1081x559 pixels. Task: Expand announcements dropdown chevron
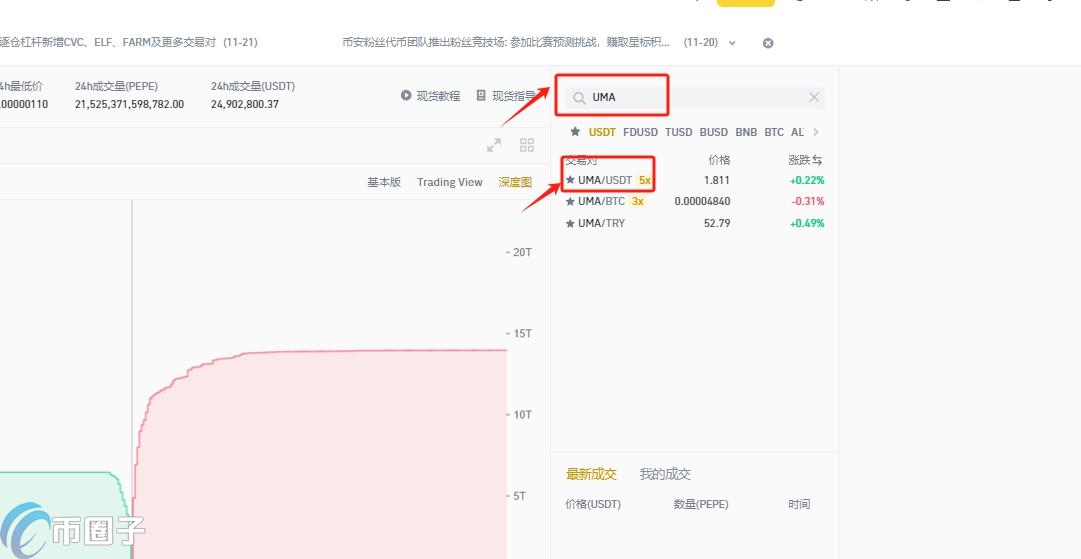[732, 43]
